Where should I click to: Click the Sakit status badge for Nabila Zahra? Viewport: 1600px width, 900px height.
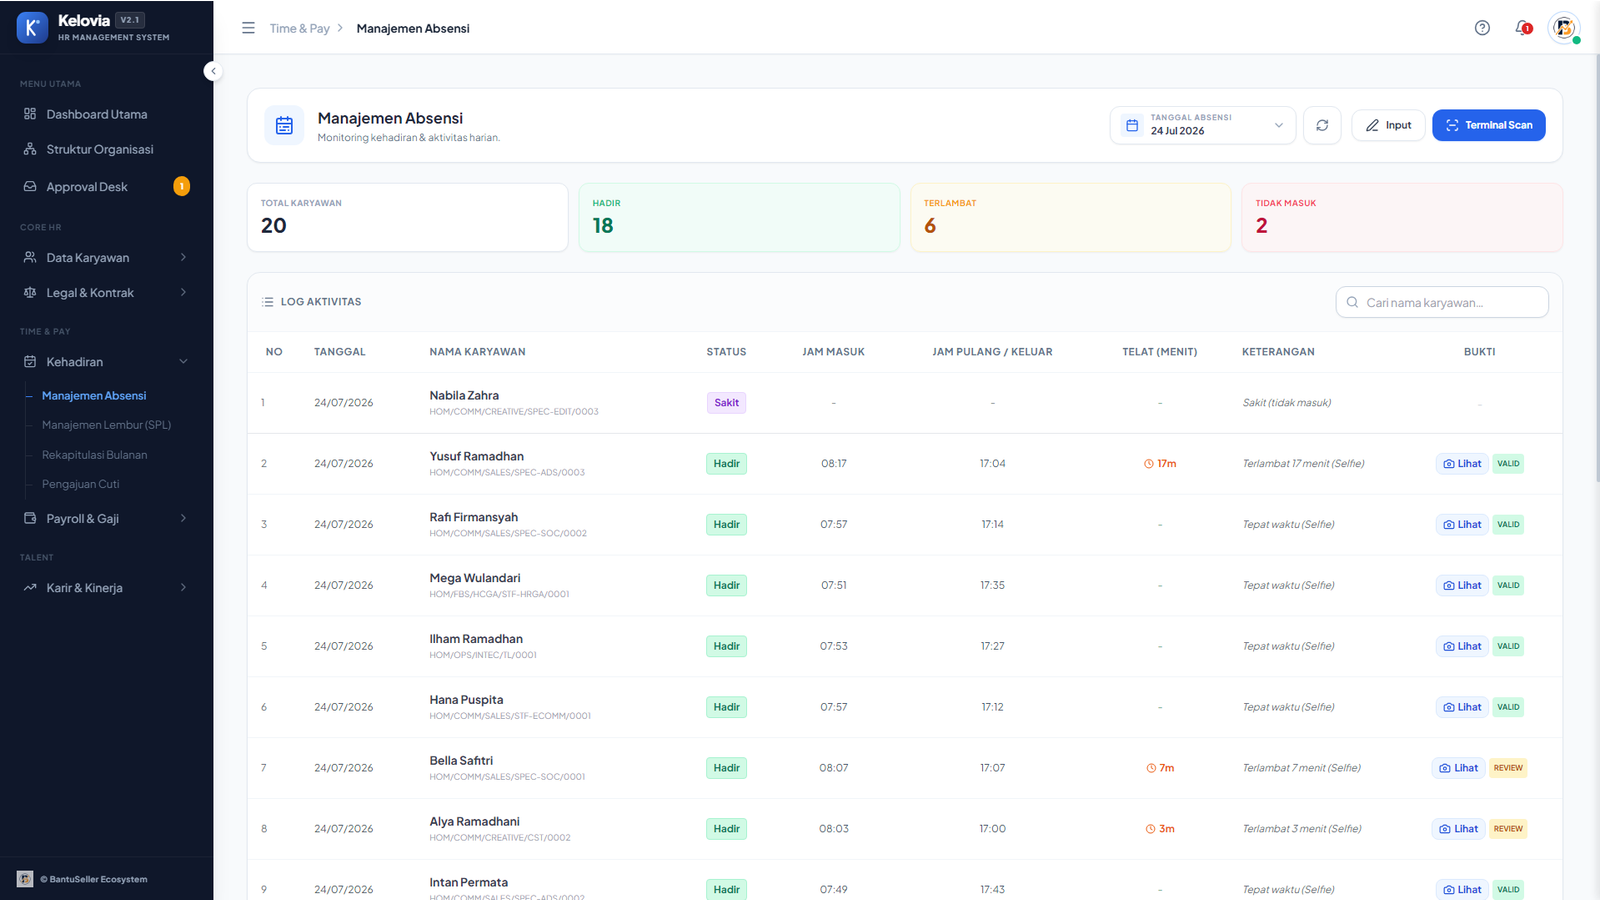tap(727, 403)
